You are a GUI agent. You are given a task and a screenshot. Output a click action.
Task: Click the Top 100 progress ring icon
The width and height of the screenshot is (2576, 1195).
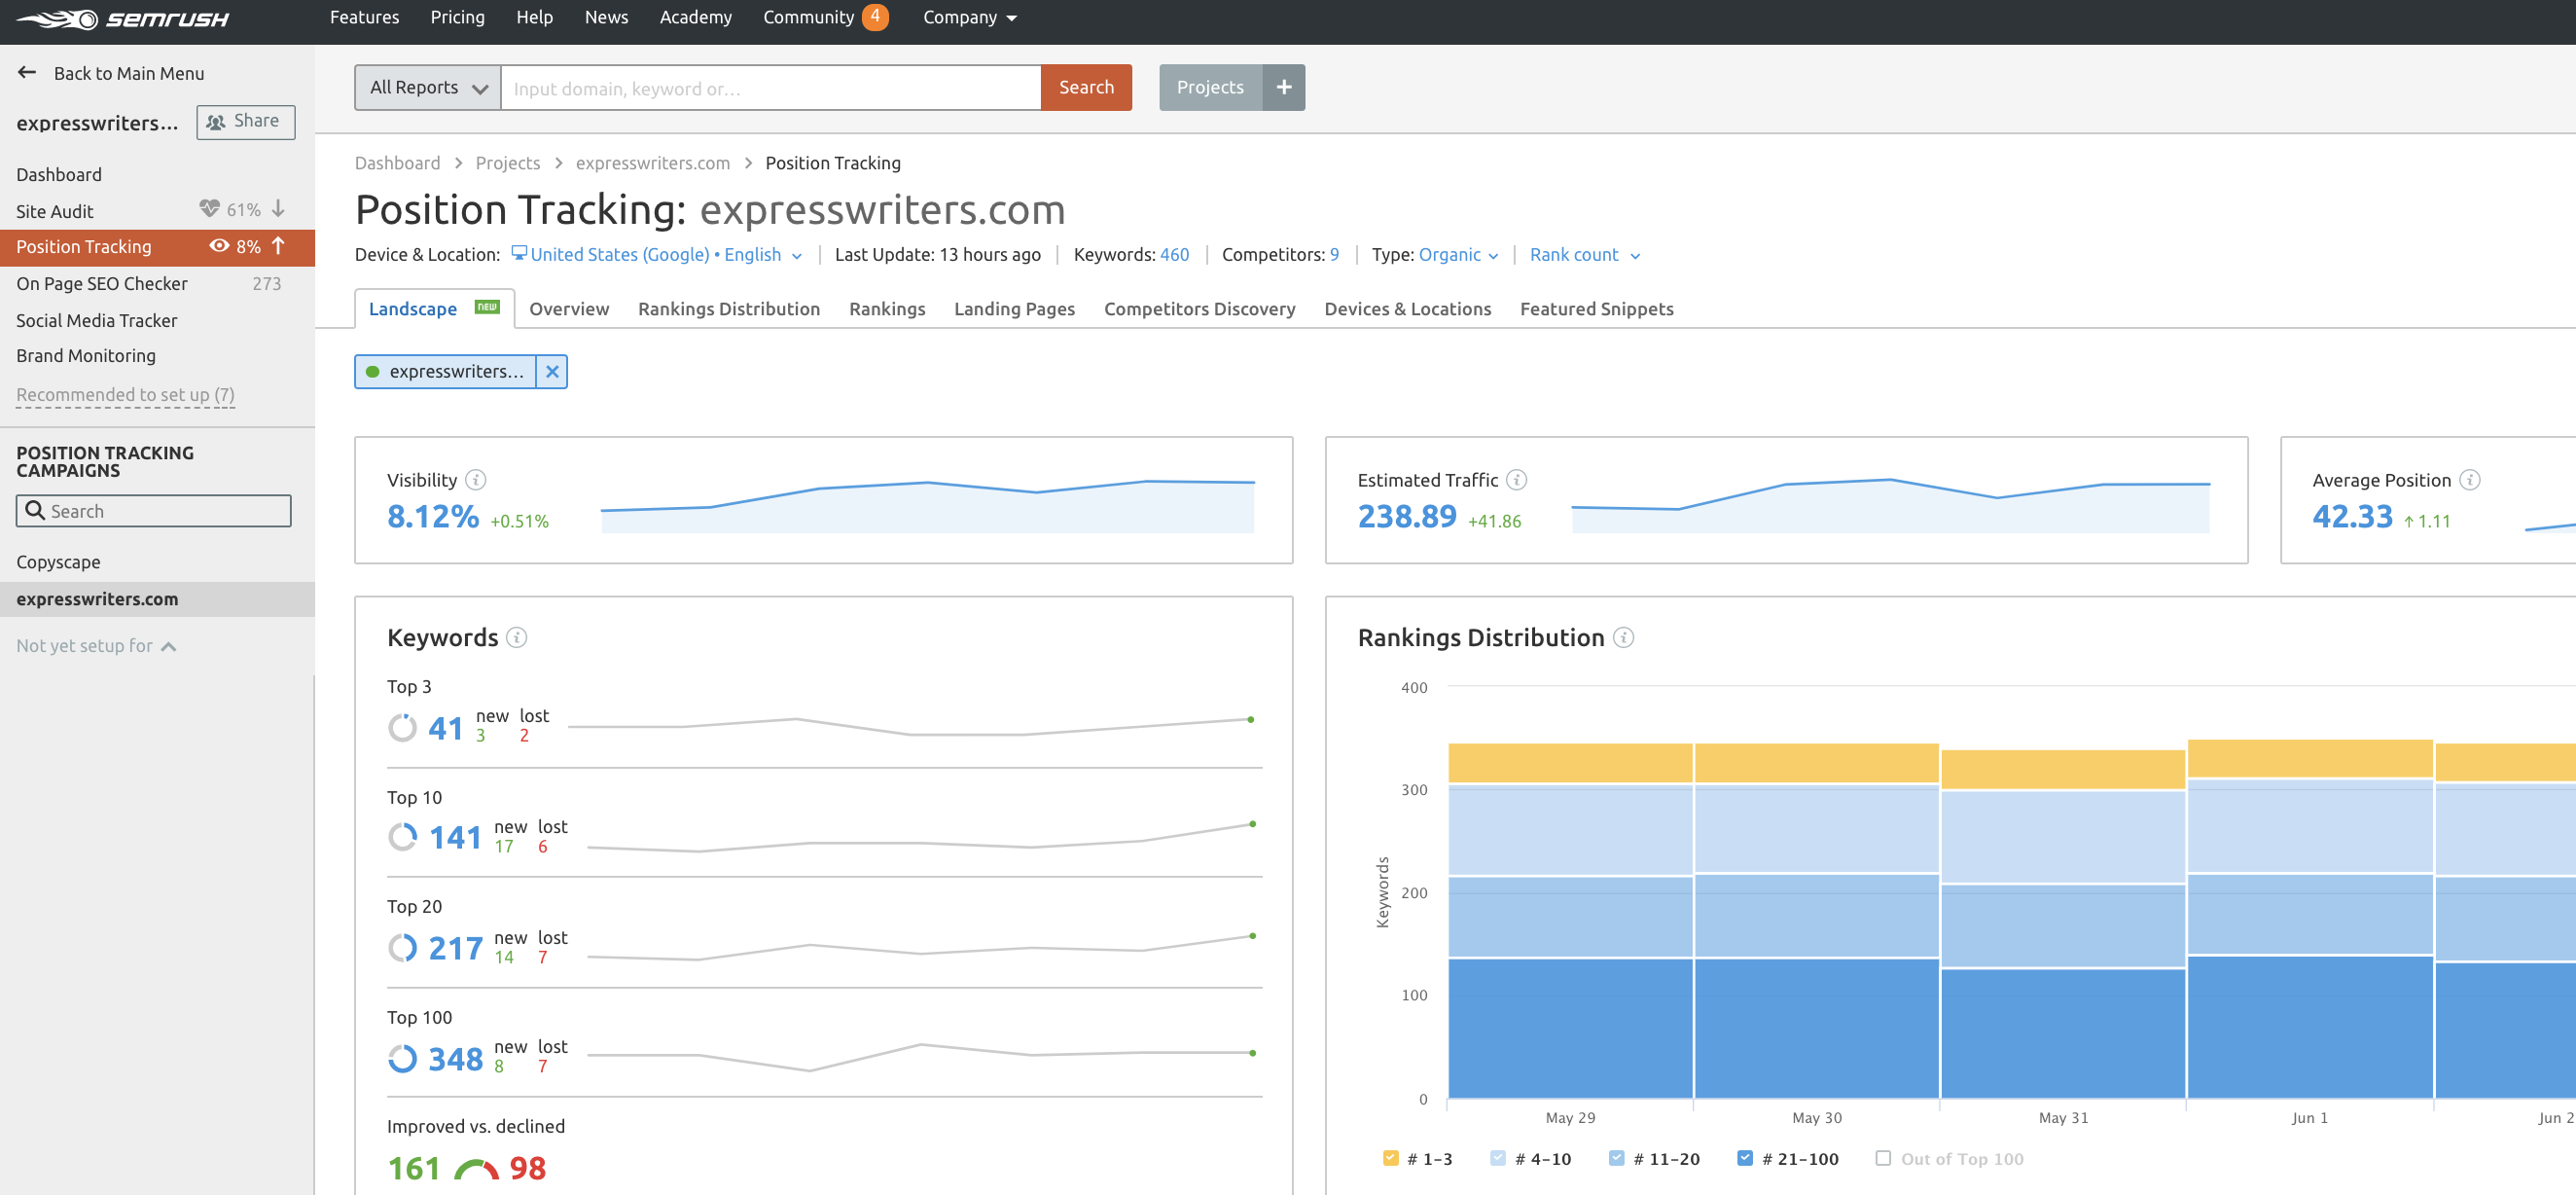tap(402, 1059)
